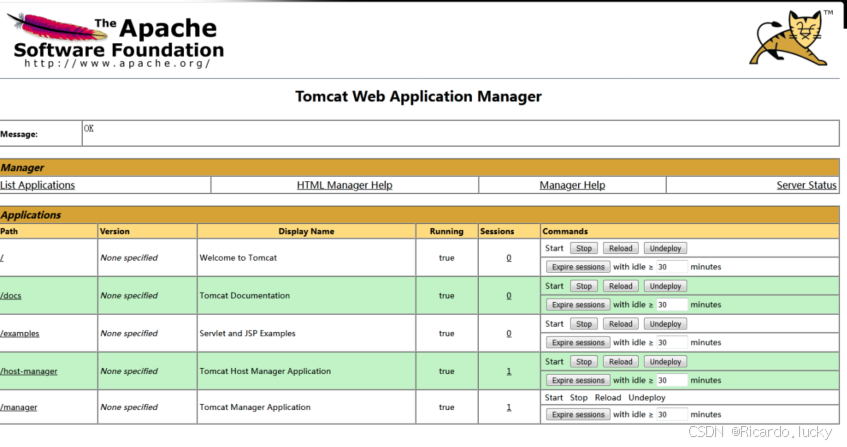Open the /host-manager application link

(x=29, y=371)
